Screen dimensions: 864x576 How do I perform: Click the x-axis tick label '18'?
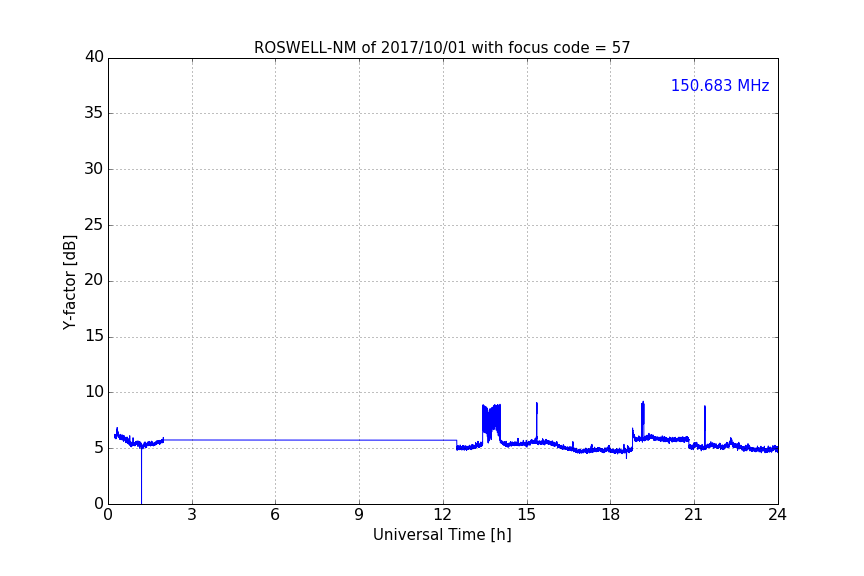click(611, 515)
